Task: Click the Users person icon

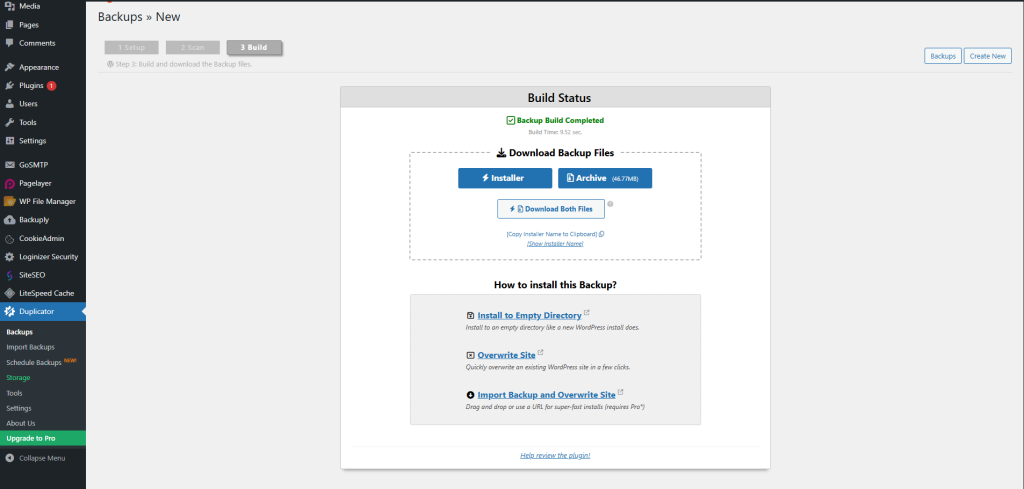Action: [x=10, y=104]
